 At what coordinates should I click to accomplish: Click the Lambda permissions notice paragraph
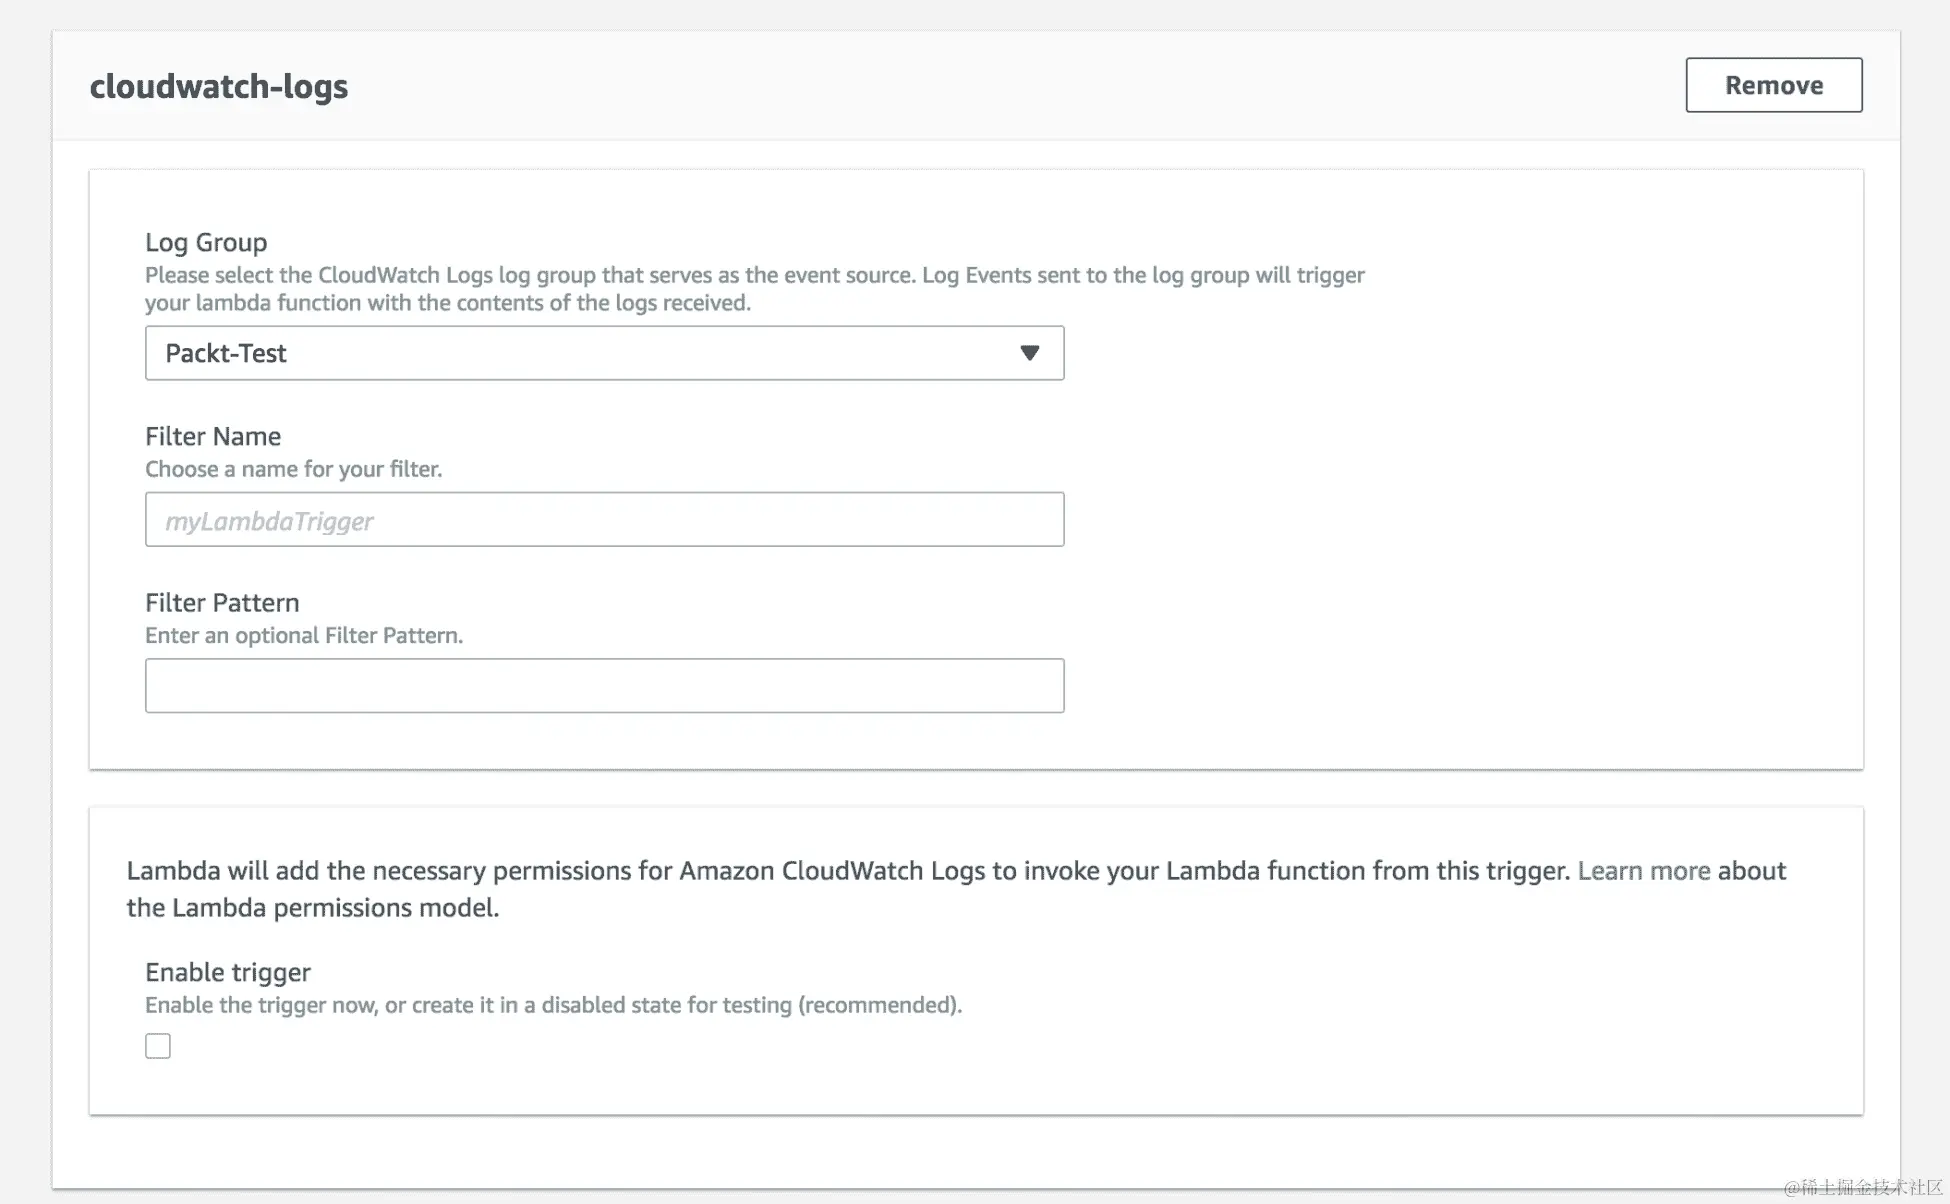850,871
